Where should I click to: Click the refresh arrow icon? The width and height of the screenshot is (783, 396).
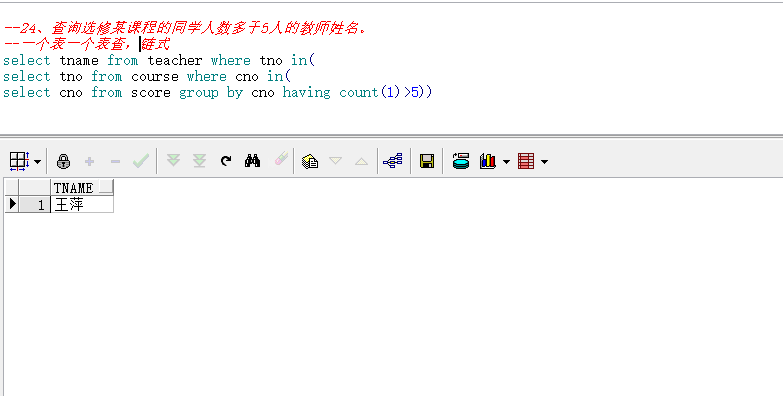[226, 161]
